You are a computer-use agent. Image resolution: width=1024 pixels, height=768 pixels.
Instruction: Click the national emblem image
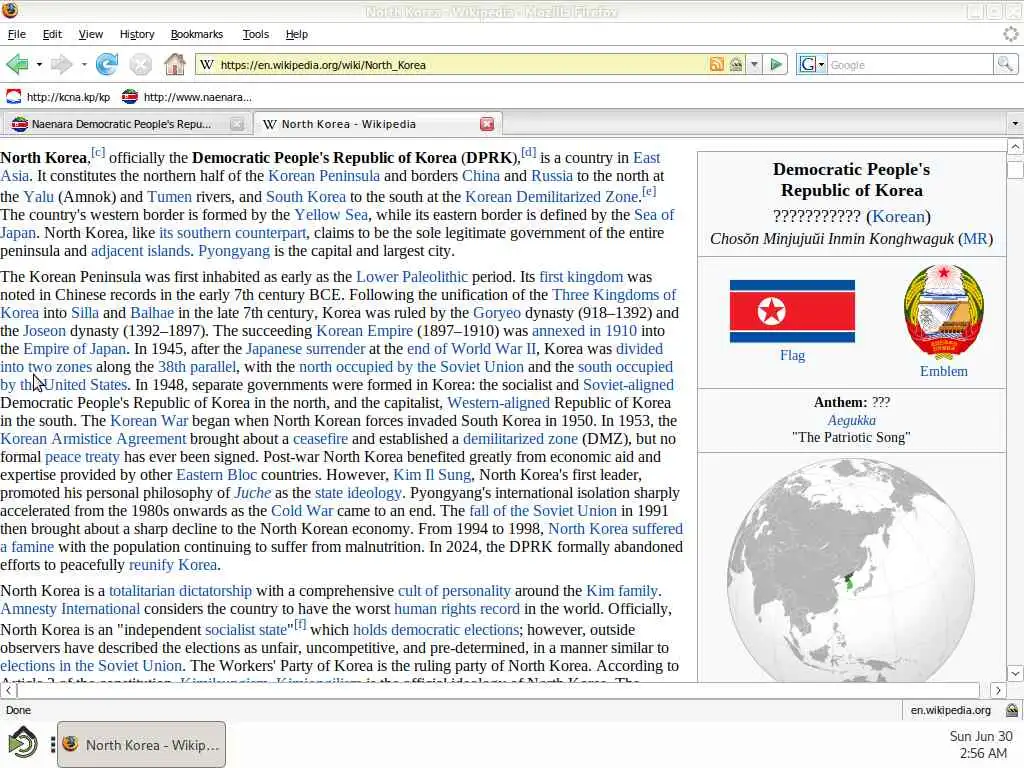[944, 312]
